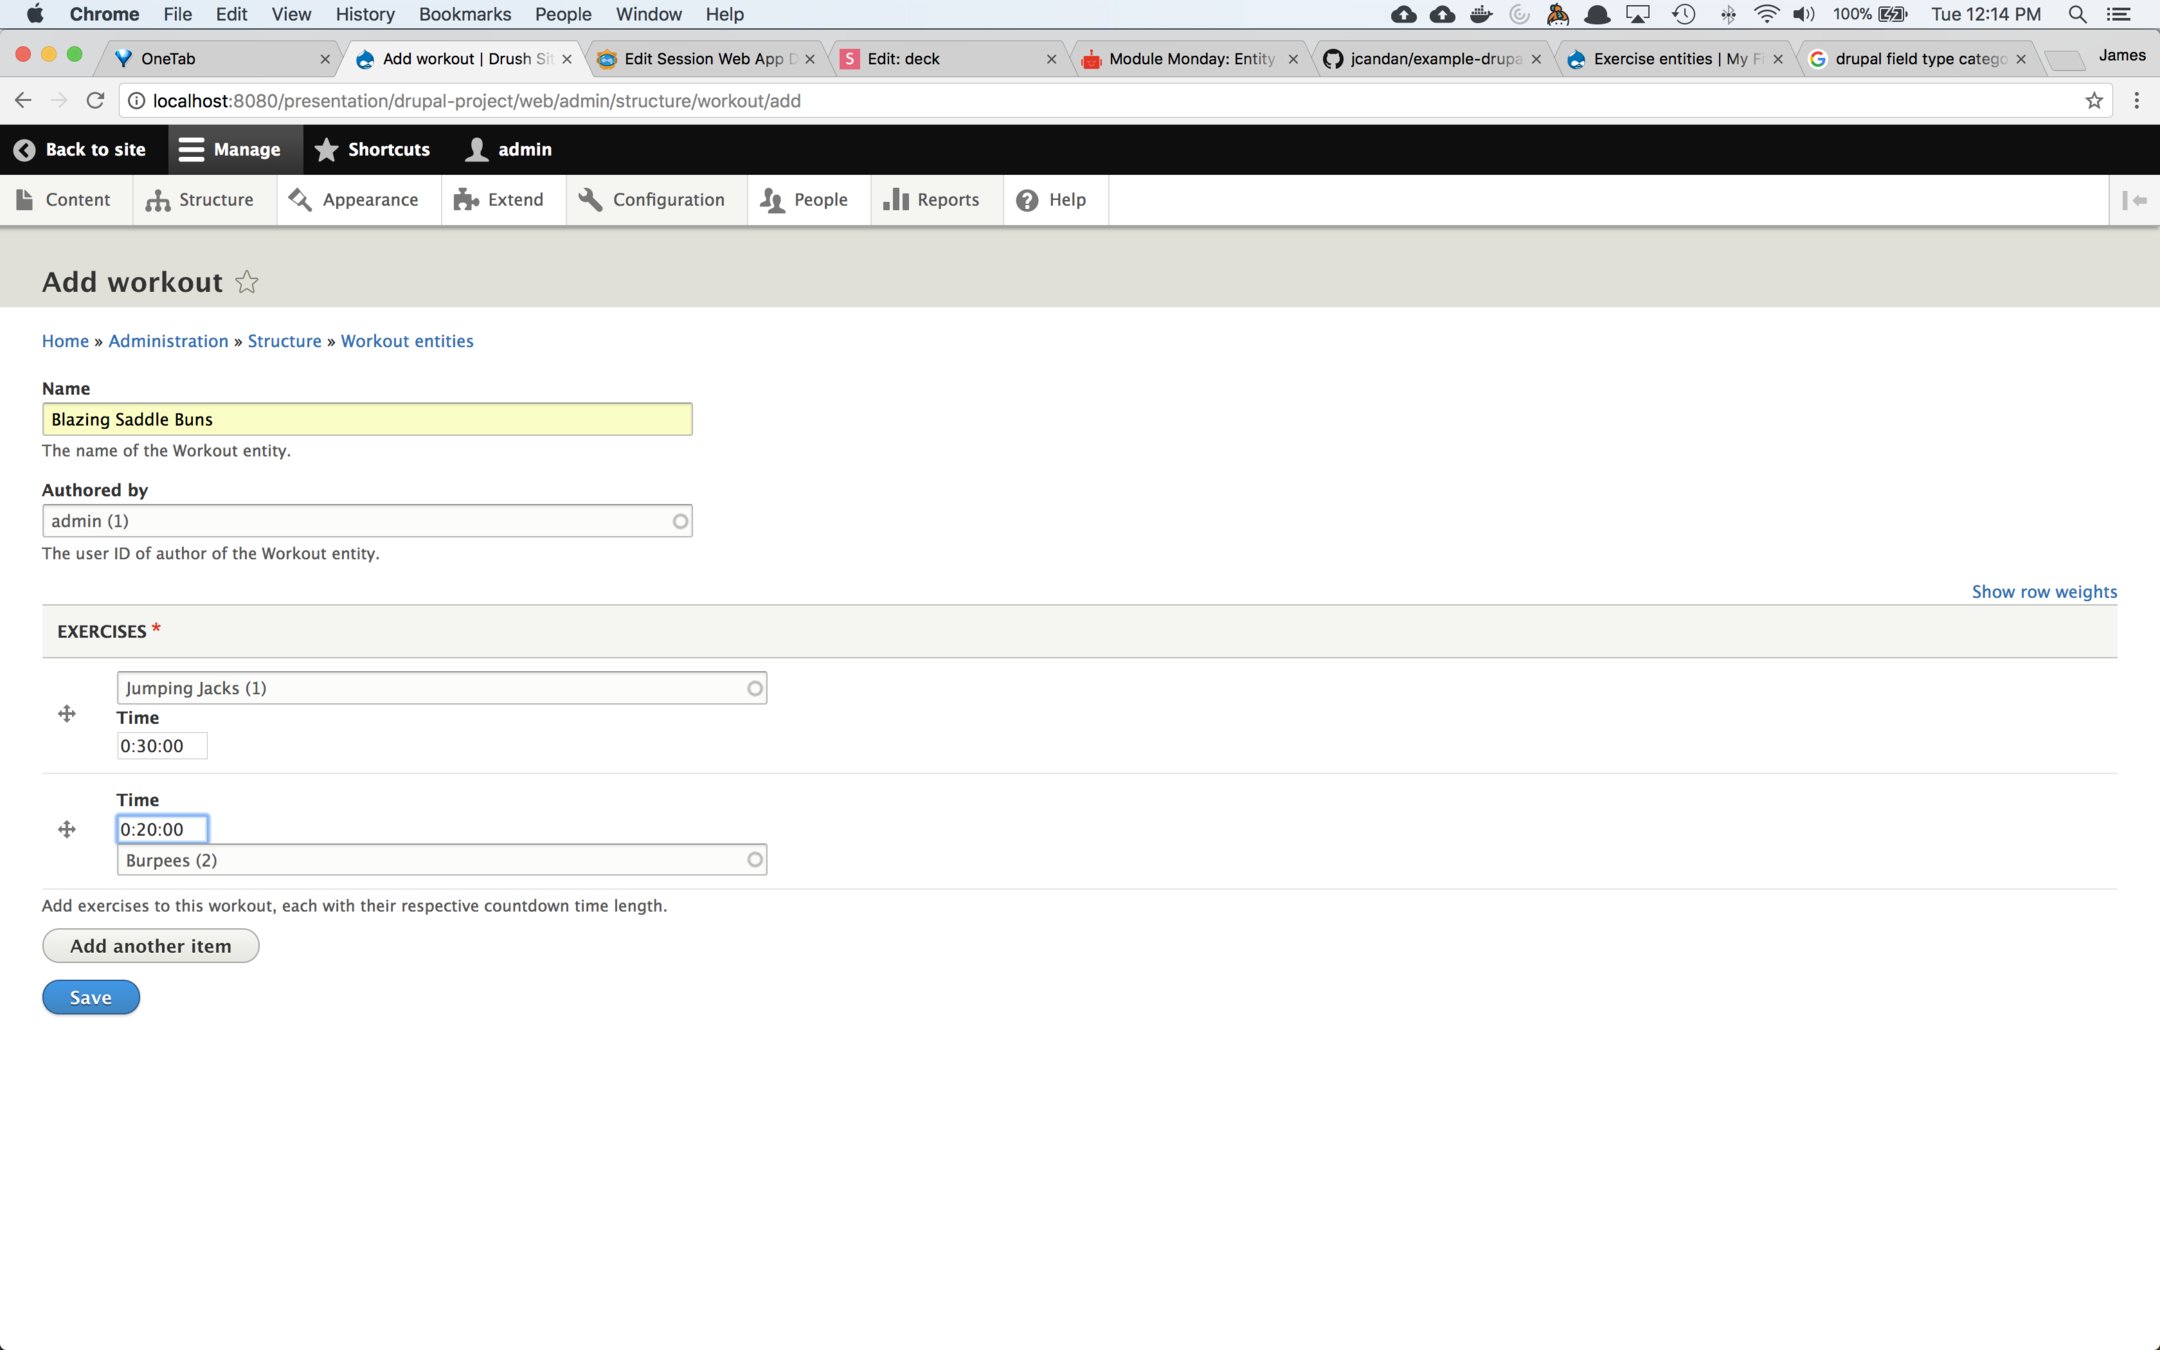Open macOS Spotlight search icon
Screen dimensions: 2160x1350
2077,14
